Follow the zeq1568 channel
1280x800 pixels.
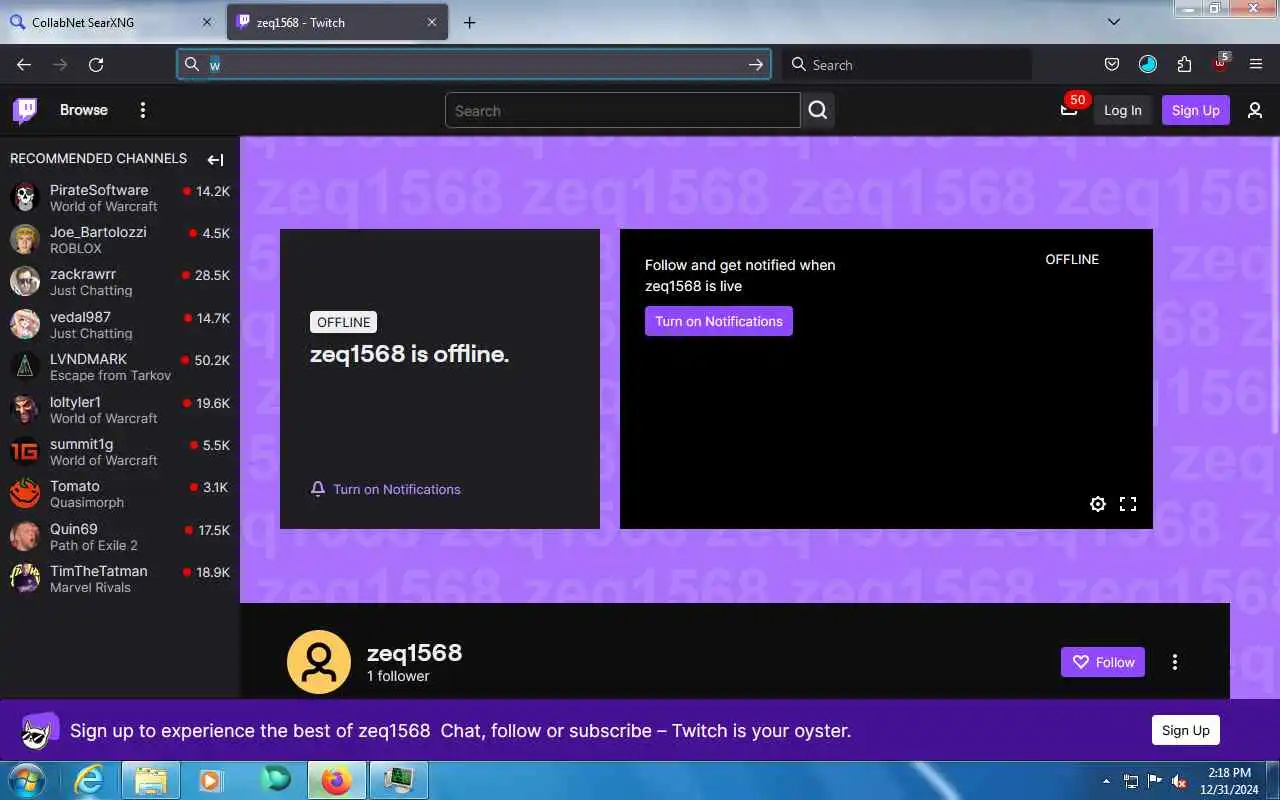tap(1103, 662)
